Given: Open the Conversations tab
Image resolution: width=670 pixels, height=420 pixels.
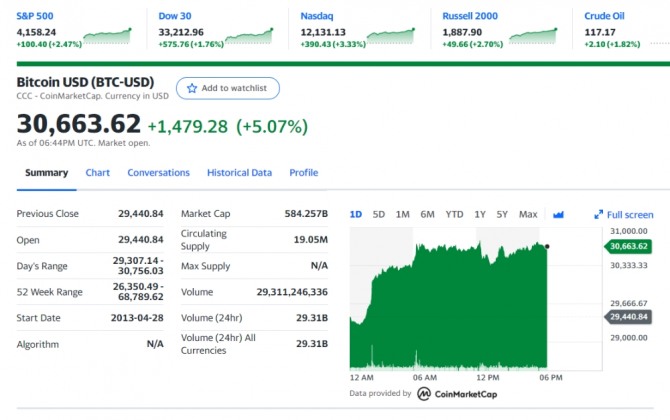Looking at the screenshot, I should [158, 173].
